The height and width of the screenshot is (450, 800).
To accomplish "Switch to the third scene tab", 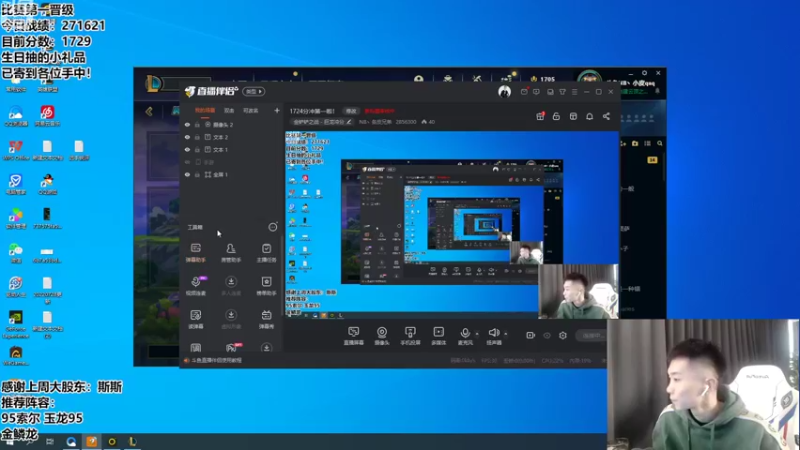I will pos(251,111).
